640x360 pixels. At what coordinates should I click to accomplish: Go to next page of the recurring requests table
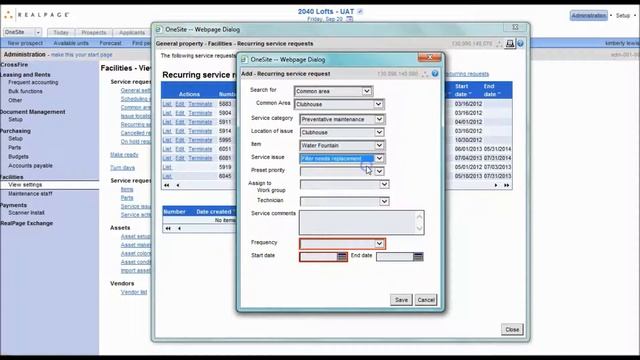(496, 185)
